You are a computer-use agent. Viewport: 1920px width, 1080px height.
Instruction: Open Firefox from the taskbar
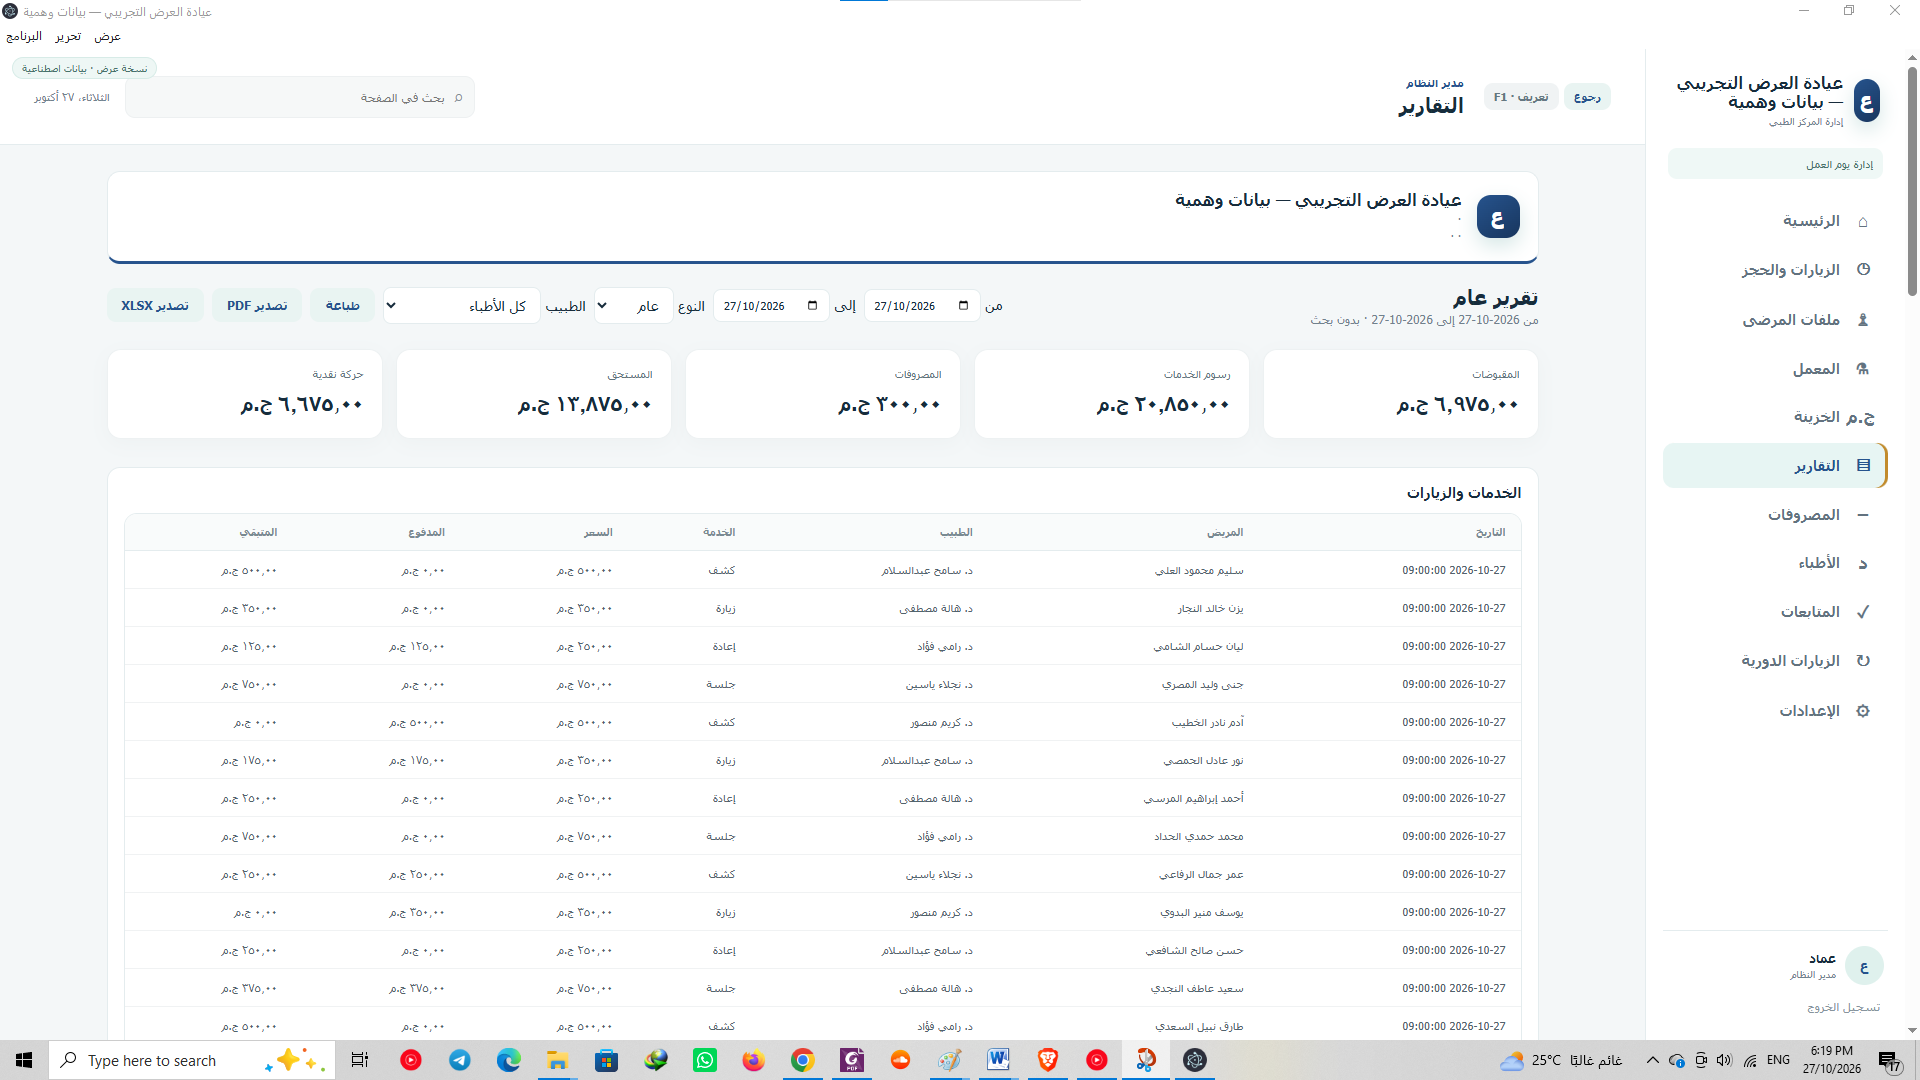(x=754, y=1060)
